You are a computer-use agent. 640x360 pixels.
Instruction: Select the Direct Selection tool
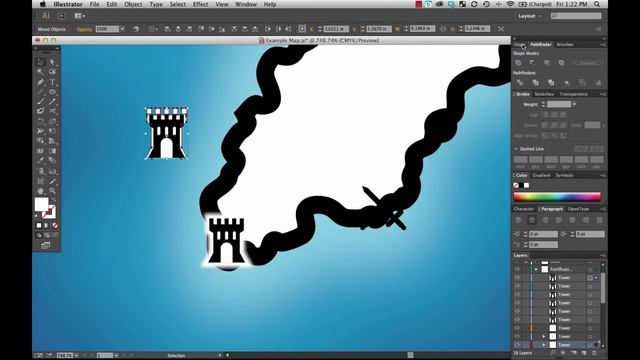[x=53, y=62]
